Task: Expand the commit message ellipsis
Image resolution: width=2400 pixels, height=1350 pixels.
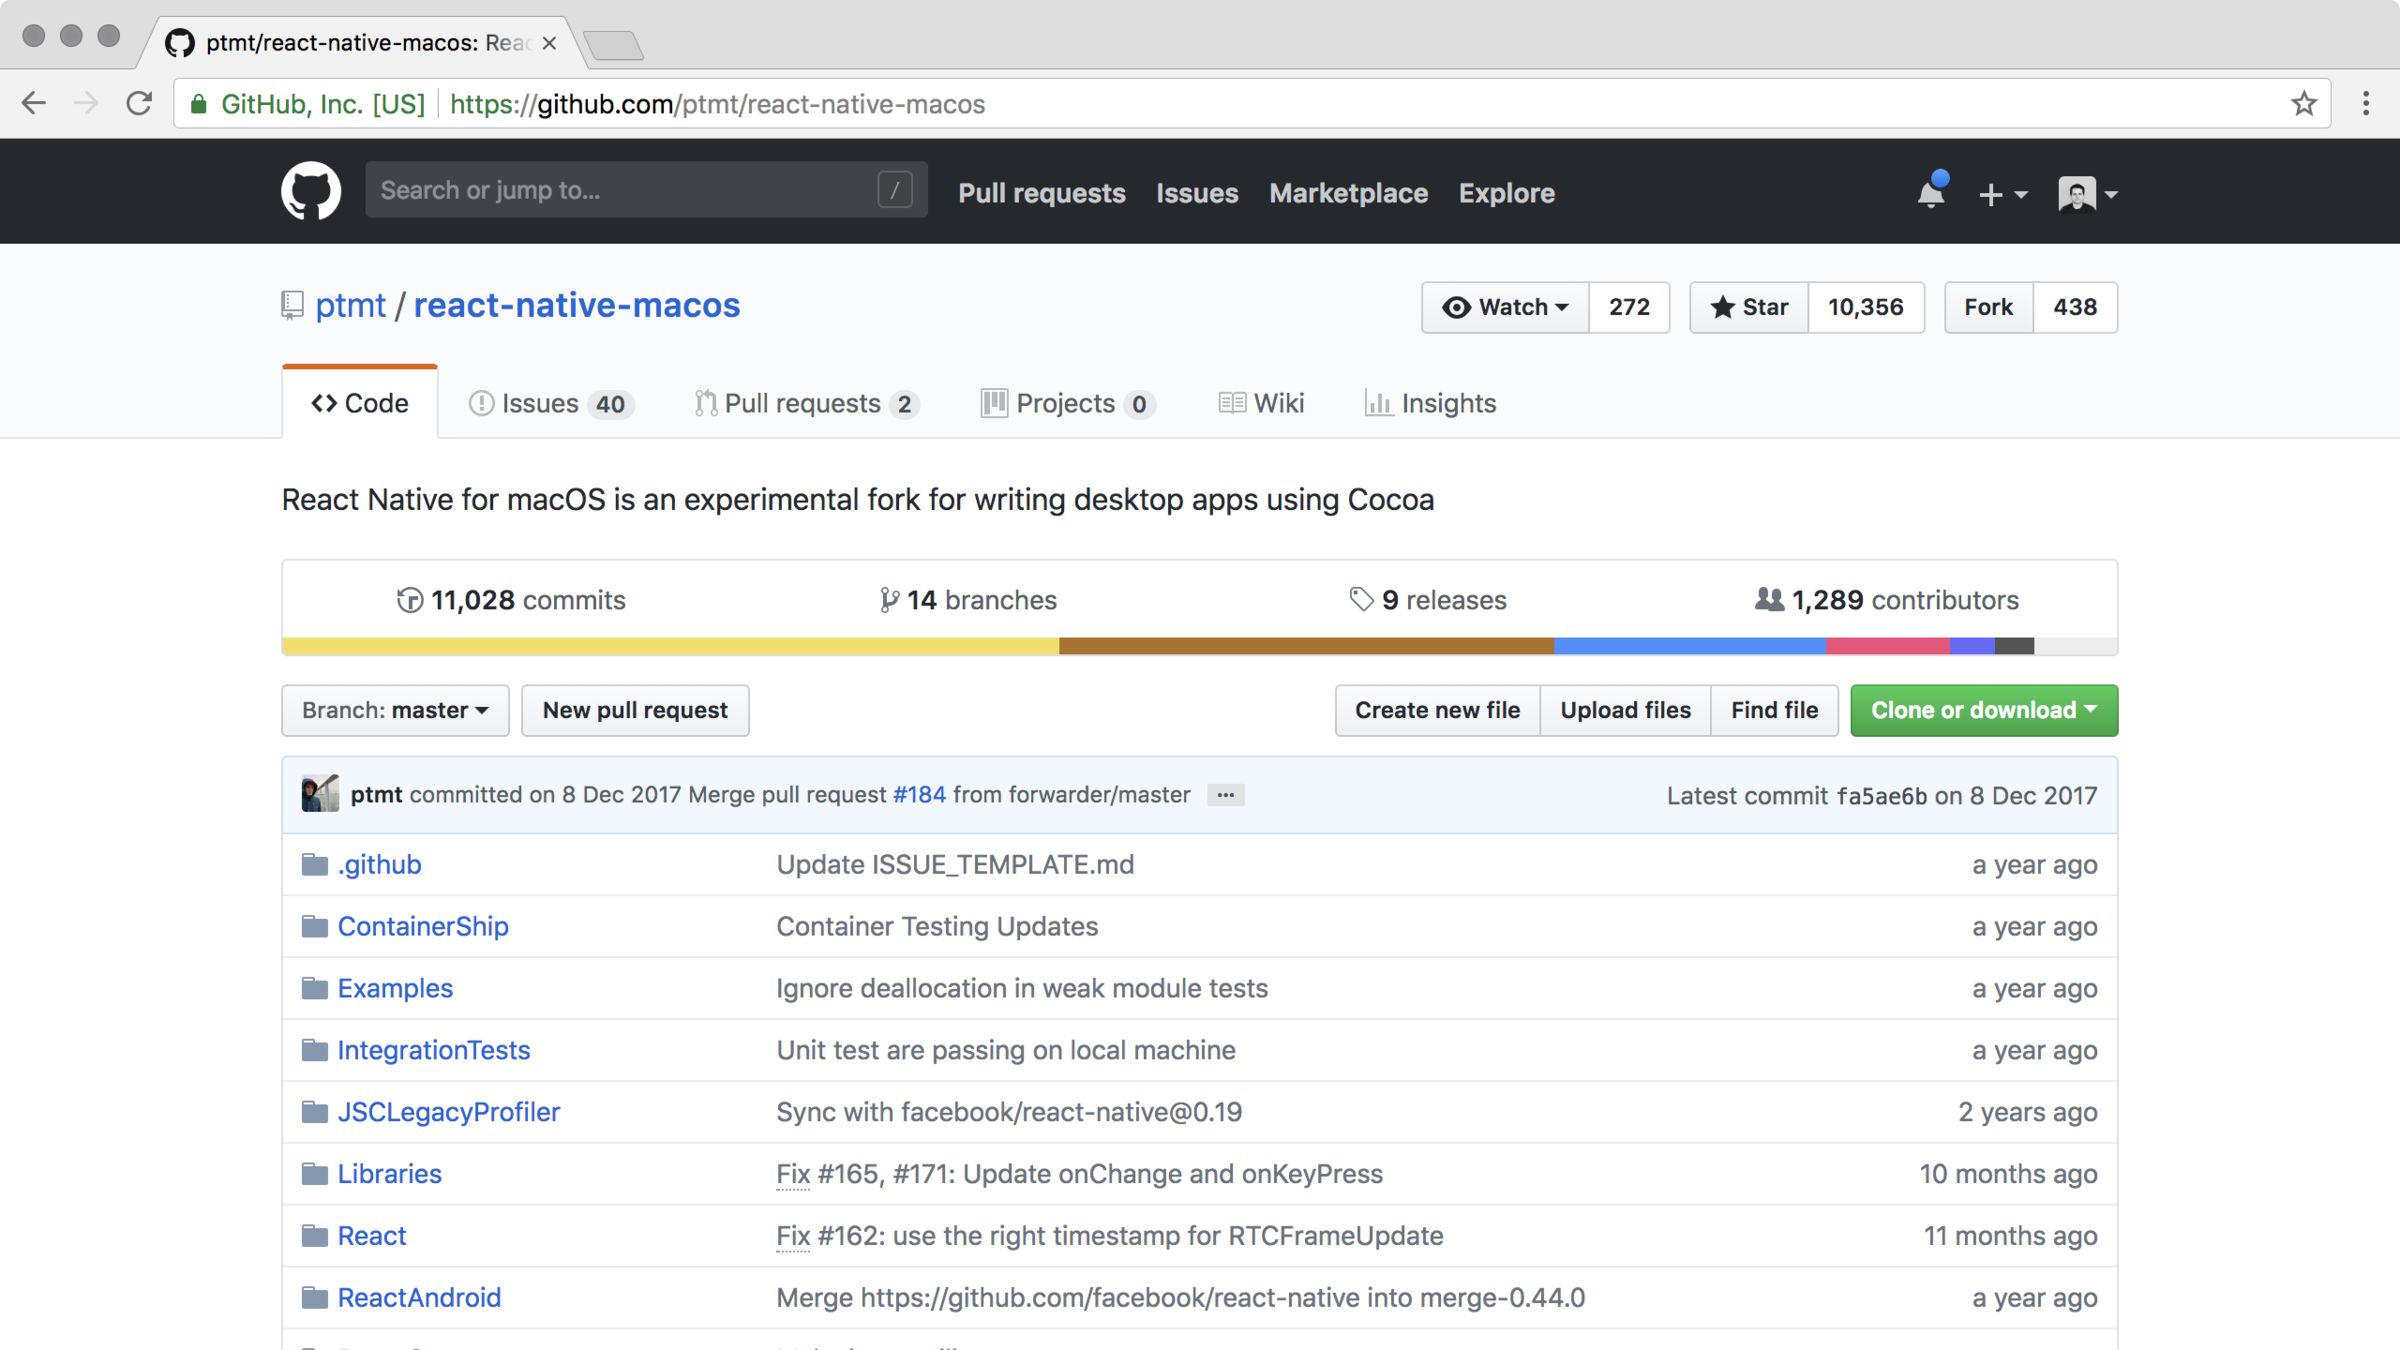Action: point(1225,795)
